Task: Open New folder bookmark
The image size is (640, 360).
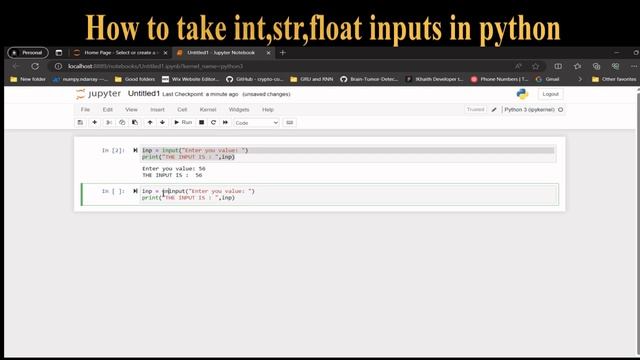Action: coord(28,79)
